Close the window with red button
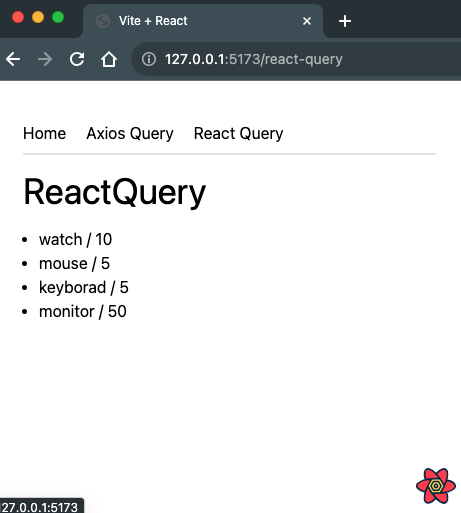This screenshot has width=461, height=513. pyautogui.click(x=18, y=17)
